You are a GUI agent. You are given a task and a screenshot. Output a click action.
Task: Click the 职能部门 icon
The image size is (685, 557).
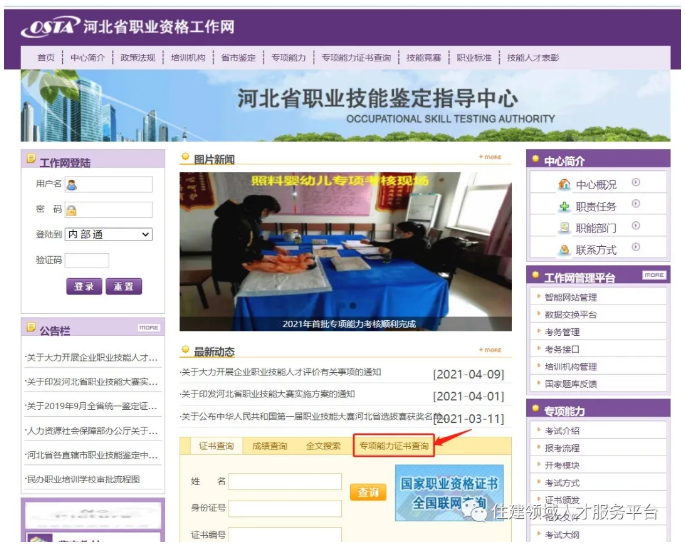[564, 228]
